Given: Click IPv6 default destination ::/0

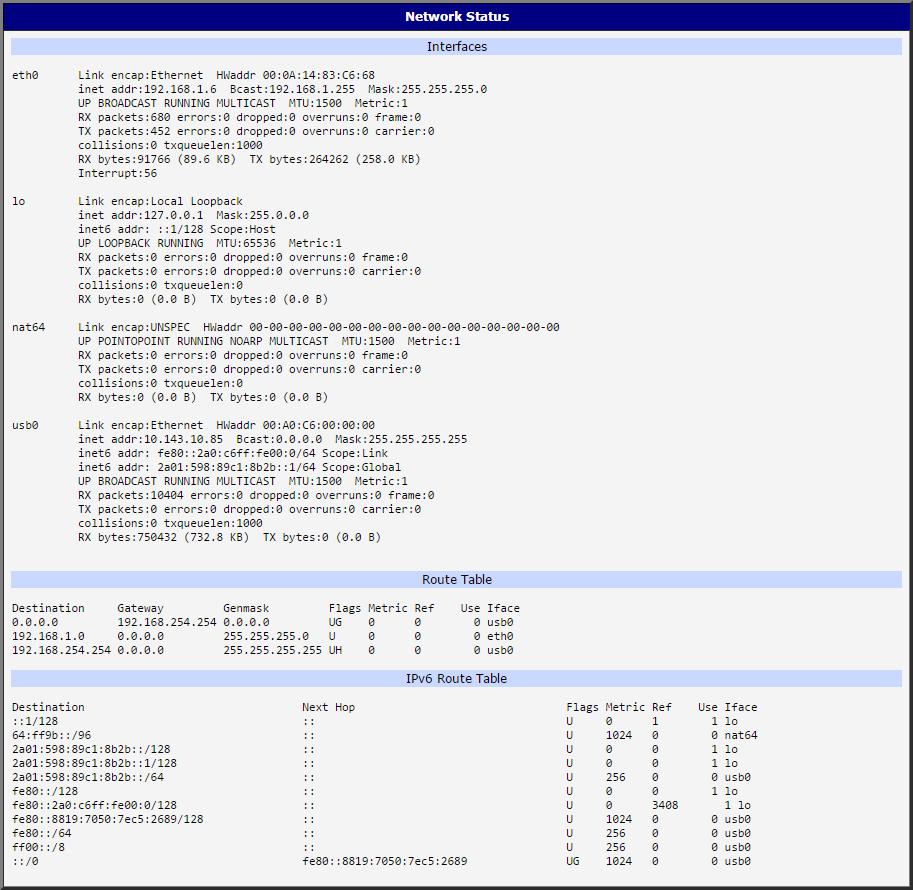Looking at the screenshot, I should (25, 861).
